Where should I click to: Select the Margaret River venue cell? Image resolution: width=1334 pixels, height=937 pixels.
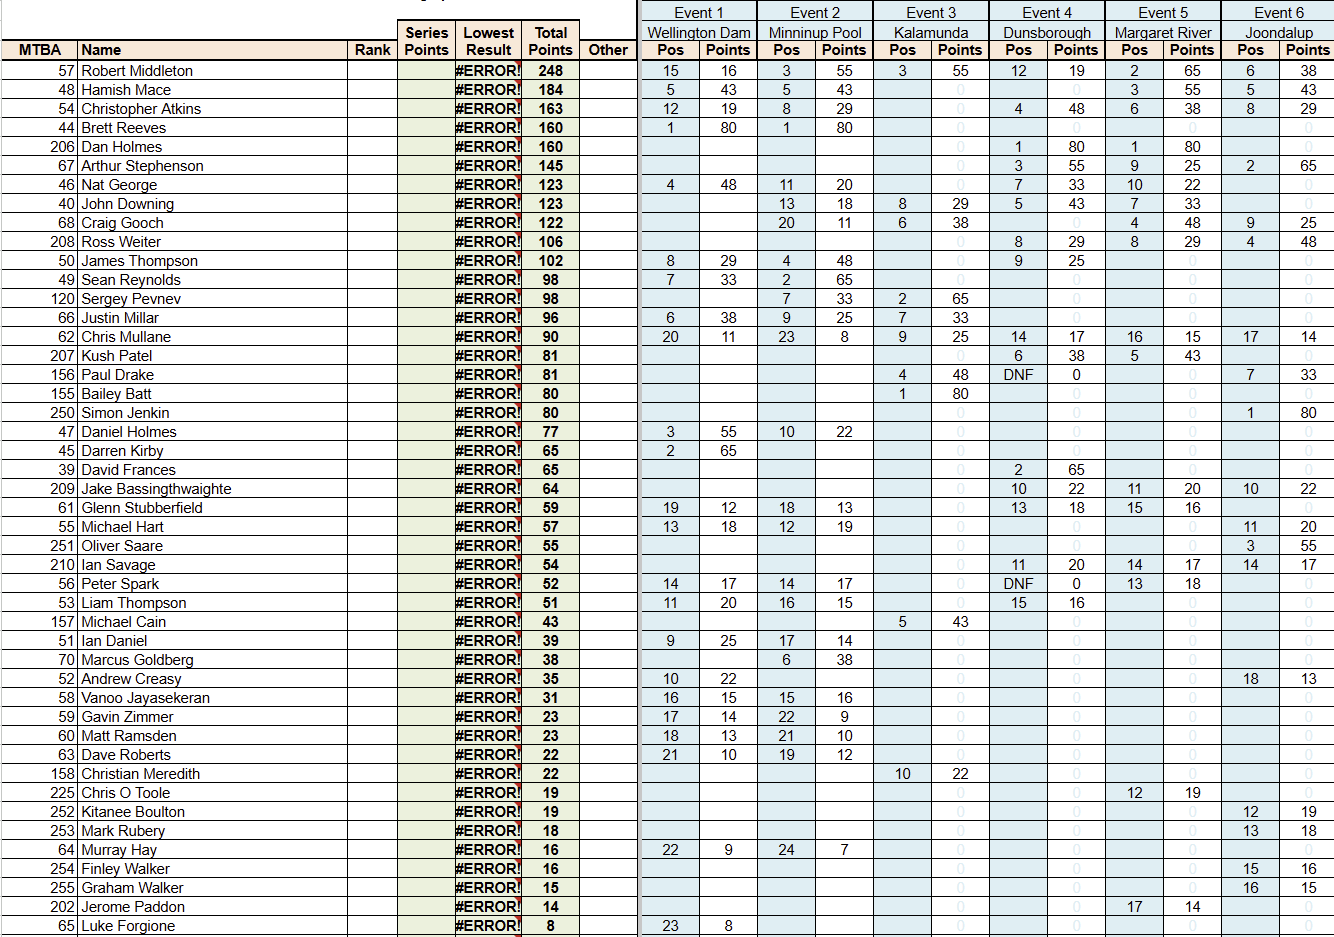click(x=1162, y=32)
